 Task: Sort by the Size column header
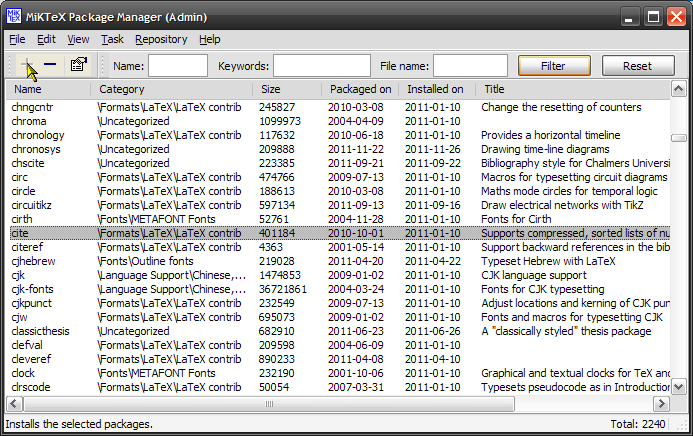[287, 89]
